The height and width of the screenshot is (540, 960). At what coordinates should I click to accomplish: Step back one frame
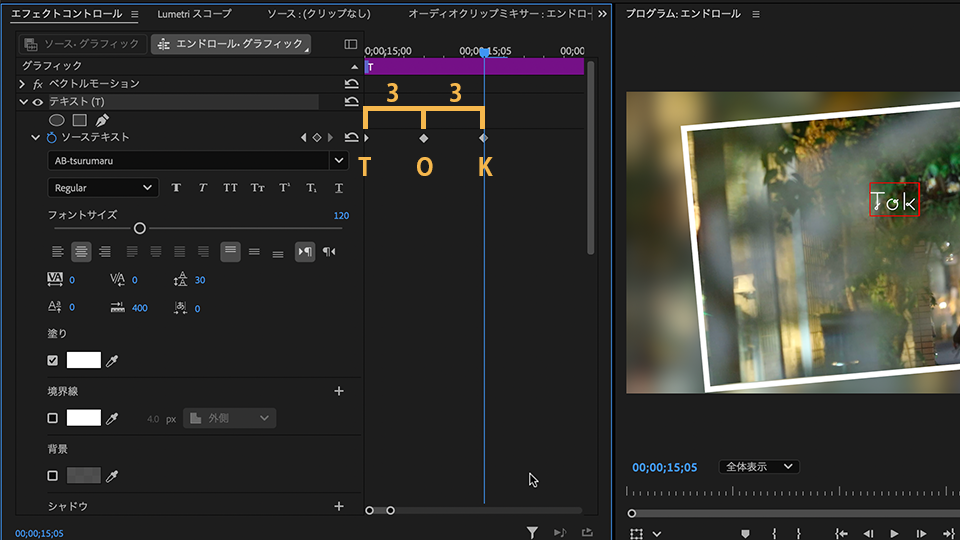pos(868,534)
